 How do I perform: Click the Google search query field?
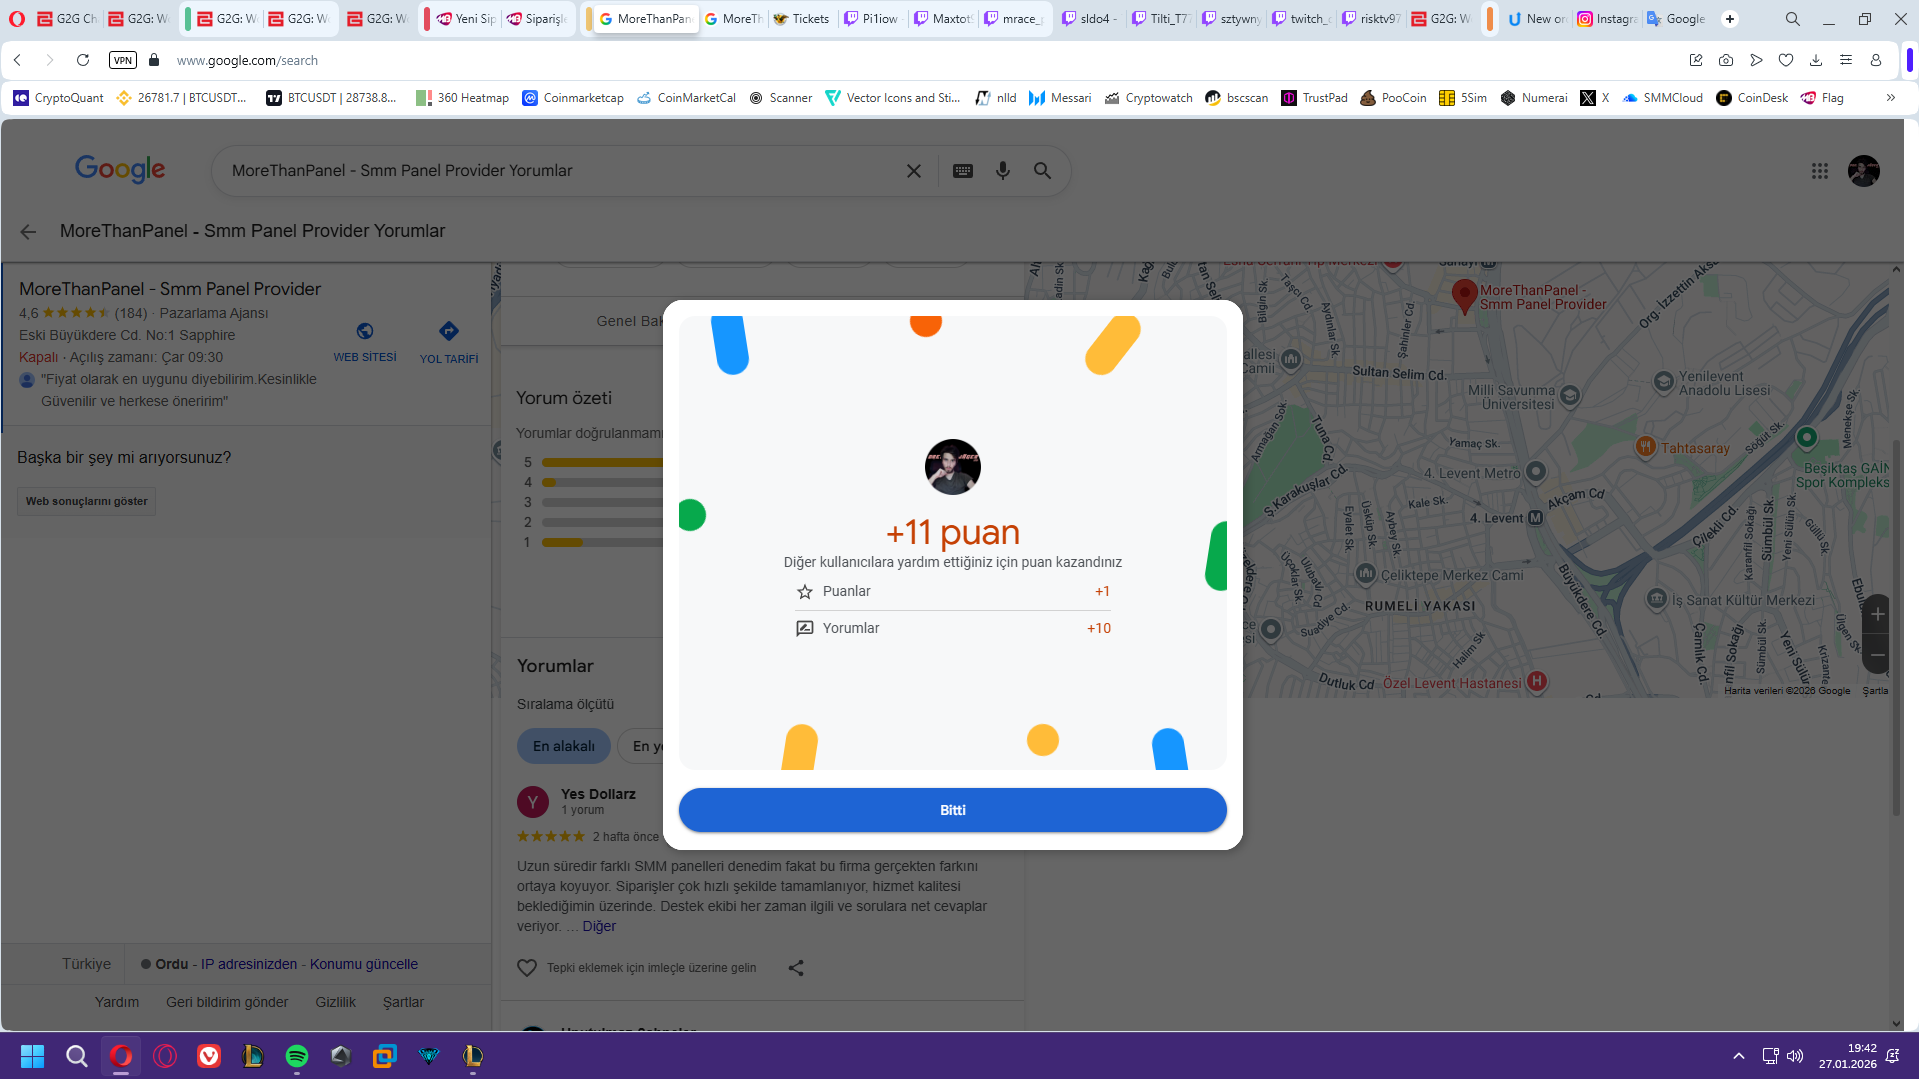tap(560, 171)
